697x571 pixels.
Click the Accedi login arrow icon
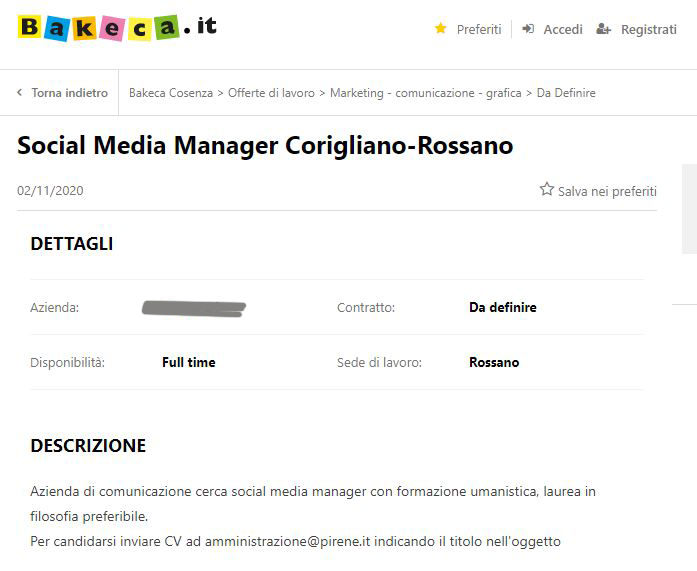tap(528, 29)
